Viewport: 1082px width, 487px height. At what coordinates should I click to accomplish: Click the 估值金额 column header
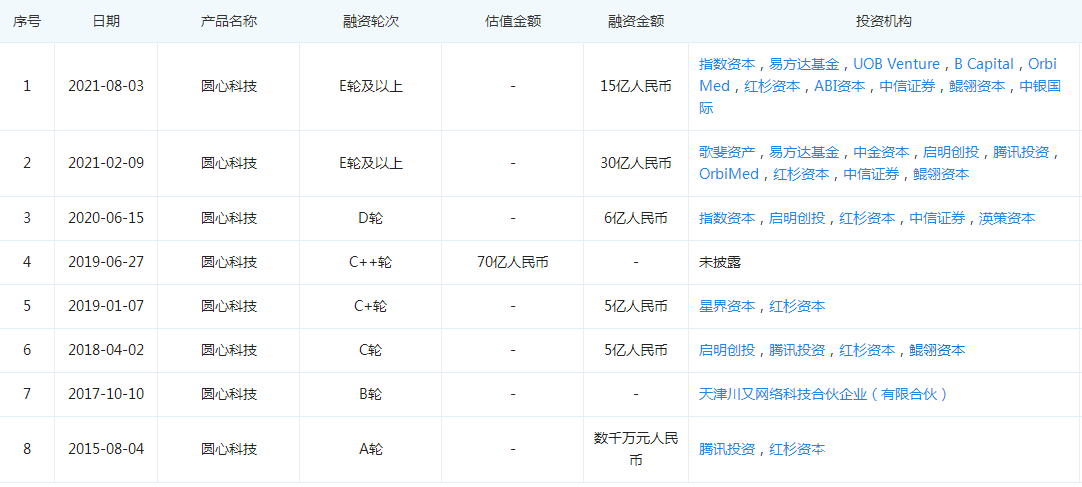pos(513,21)
